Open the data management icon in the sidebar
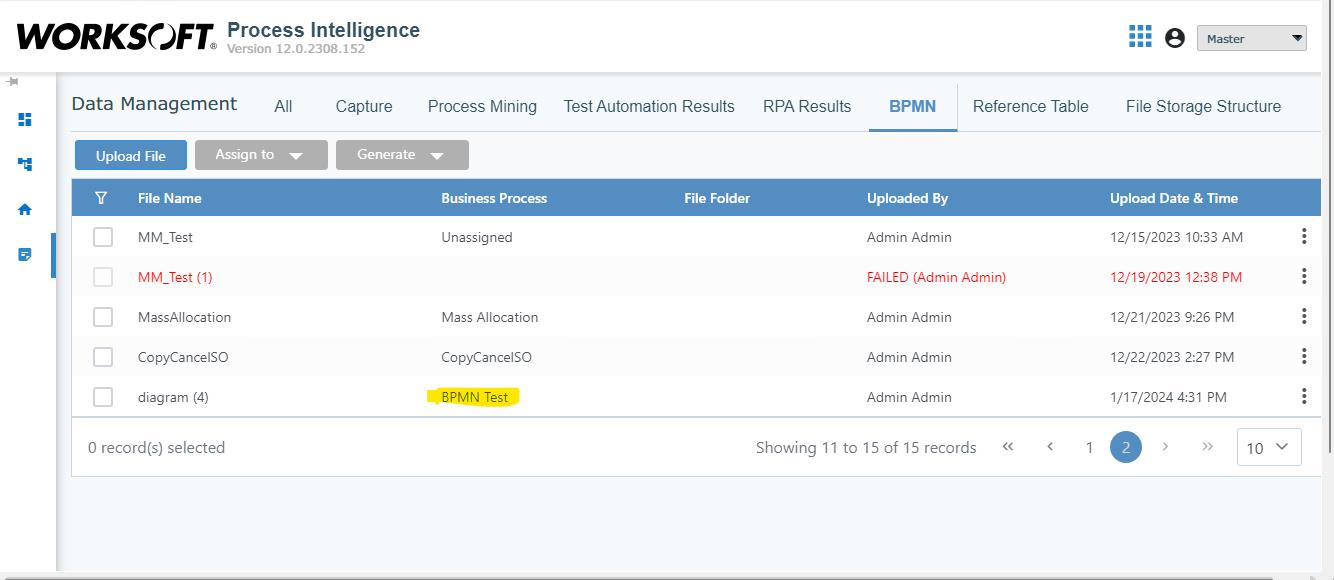 tap(23, 254)
